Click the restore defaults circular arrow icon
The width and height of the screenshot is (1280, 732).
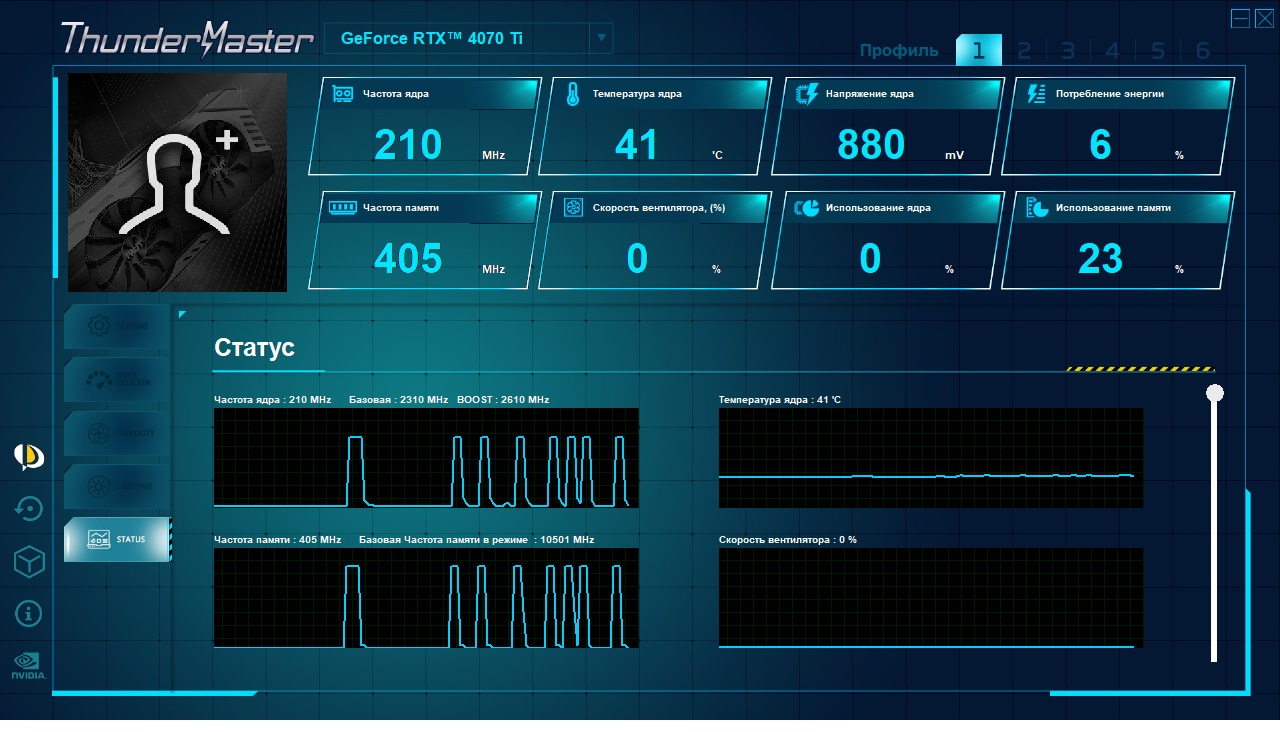(29, 509)
